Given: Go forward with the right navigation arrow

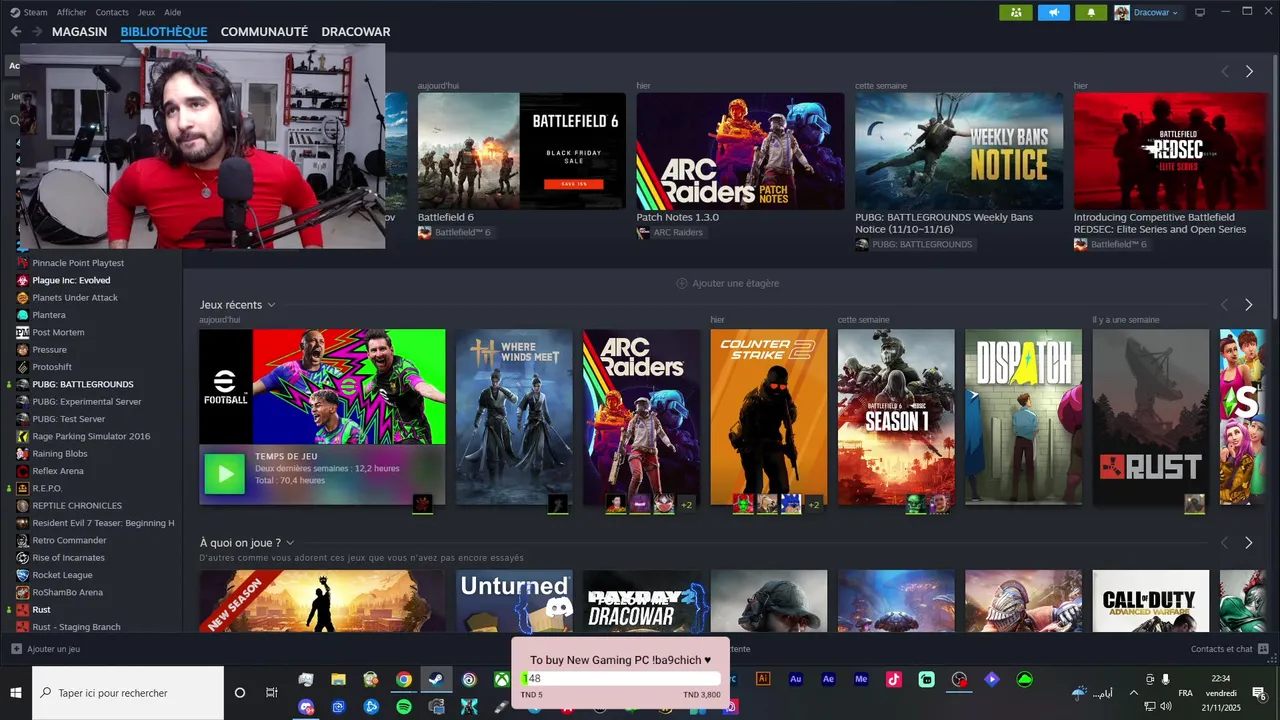Looking at the screenshot, I should coord(38,32).
